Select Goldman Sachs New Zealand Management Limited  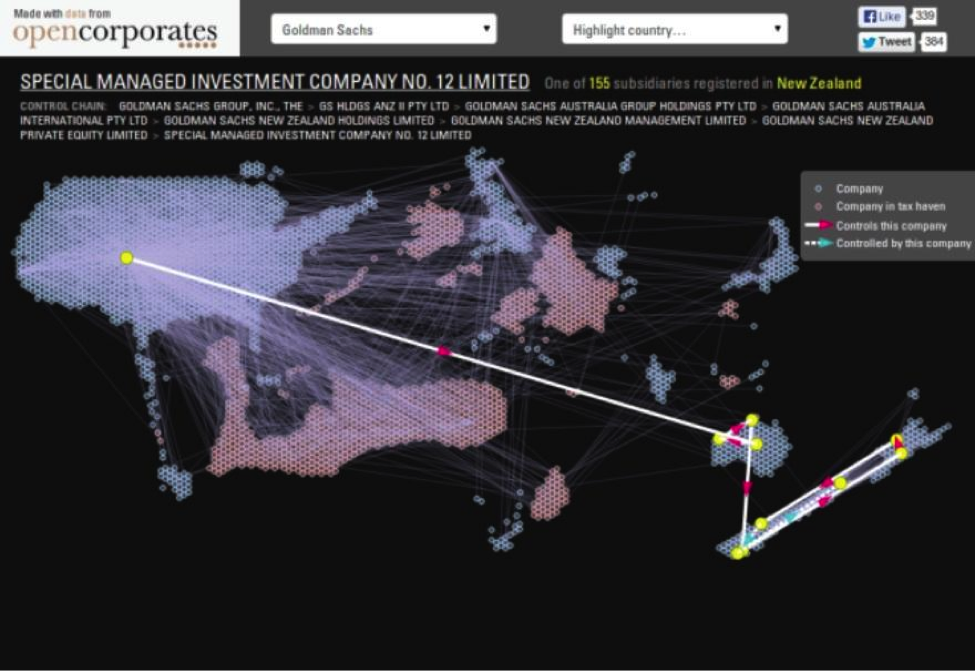point(598,121)
